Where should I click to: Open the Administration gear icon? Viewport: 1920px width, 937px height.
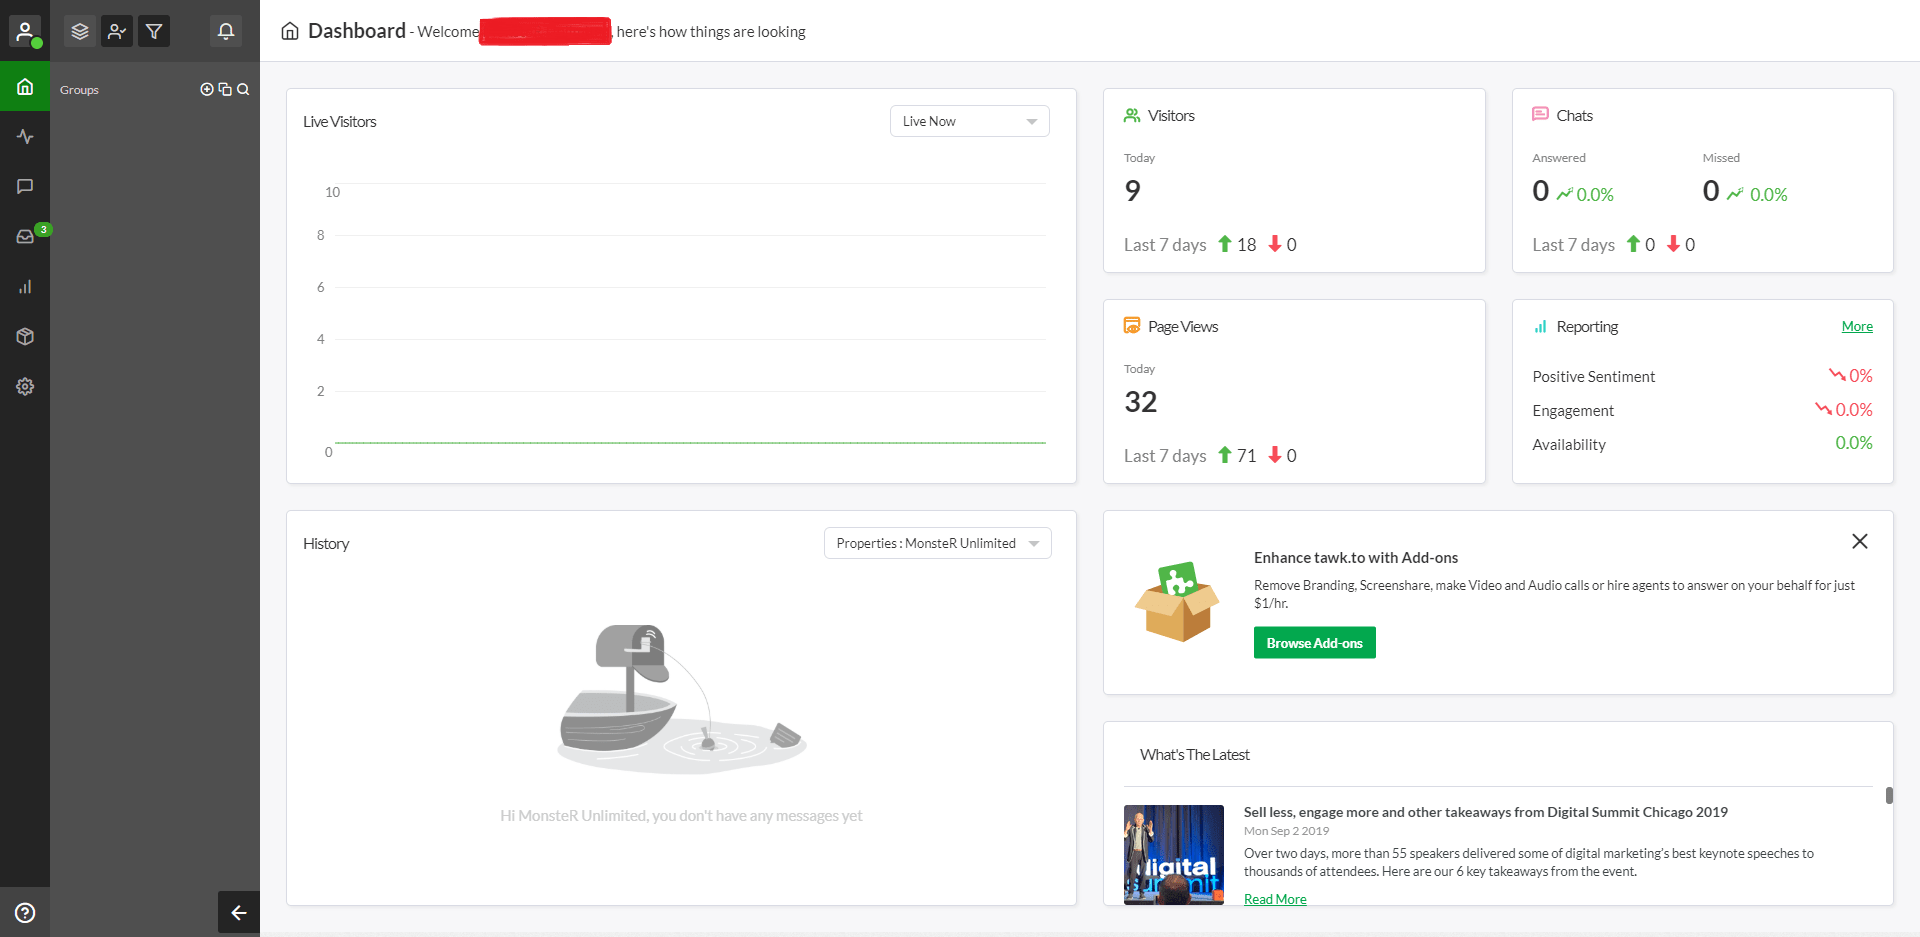25,387
